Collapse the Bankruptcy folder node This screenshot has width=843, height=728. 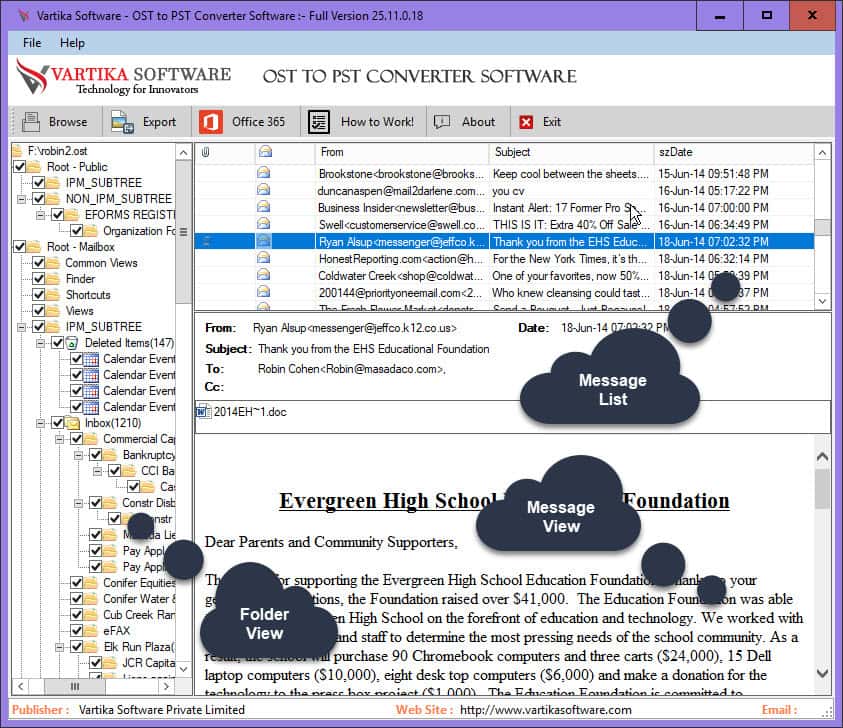(x=78, y=455)
